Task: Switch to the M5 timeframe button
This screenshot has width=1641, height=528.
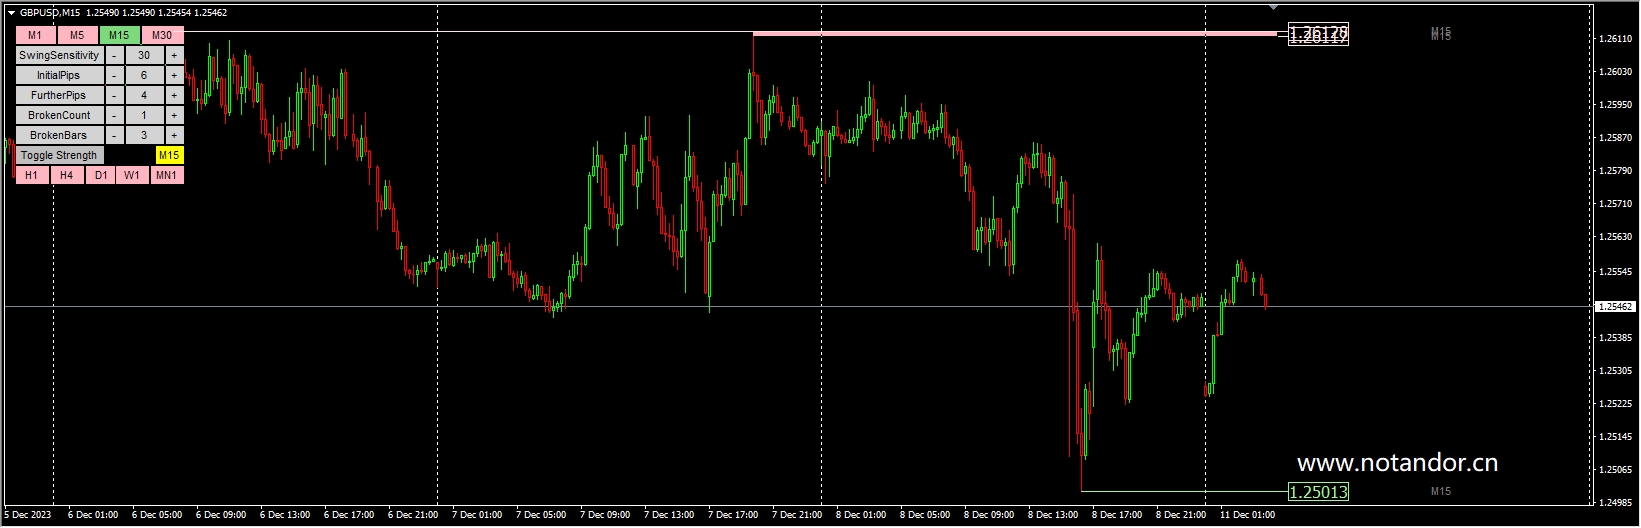Action: 77,35
